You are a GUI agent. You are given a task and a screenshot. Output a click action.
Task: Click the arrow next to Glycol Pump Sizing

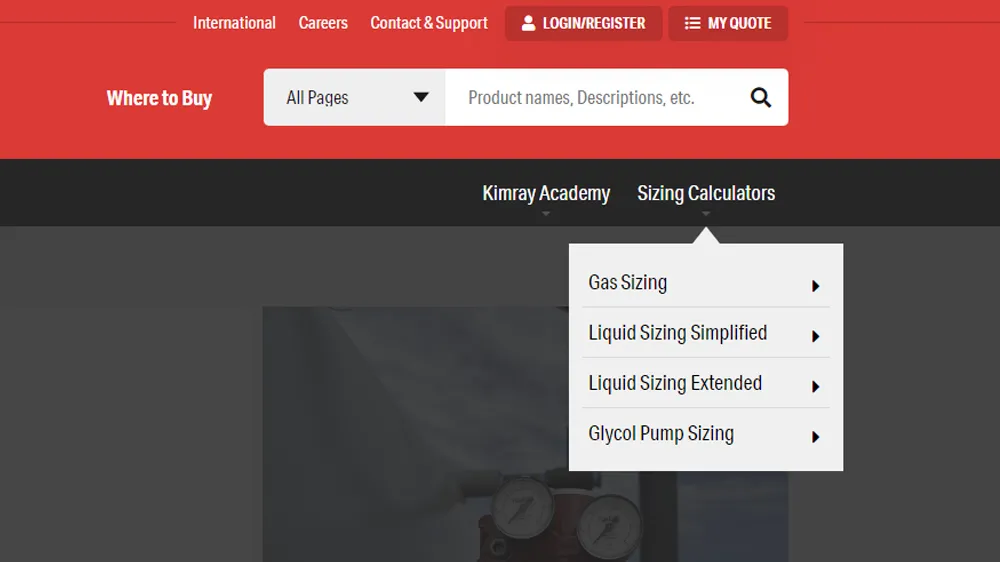(816, 436)
